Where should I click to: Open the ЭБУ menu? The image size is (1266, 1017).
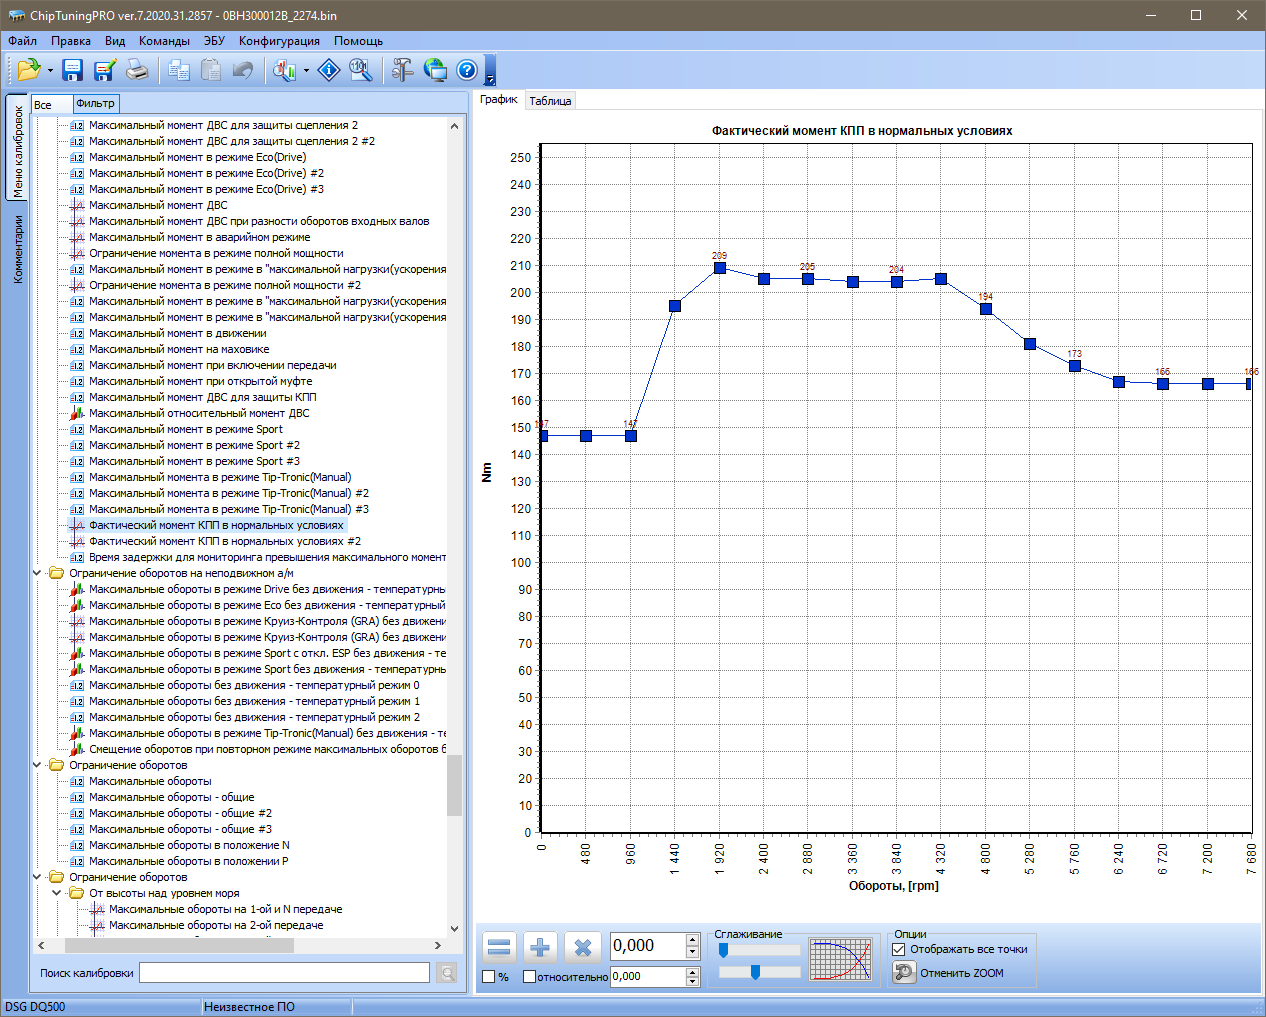(x=214, y=41)
